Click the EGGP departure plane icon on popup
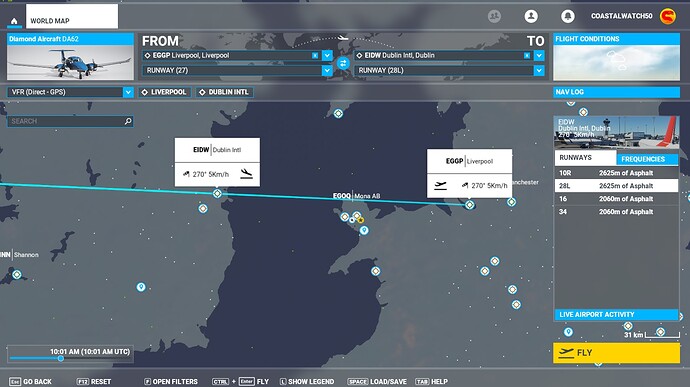Viewport: 690px width, 387px height. (440, 185)
